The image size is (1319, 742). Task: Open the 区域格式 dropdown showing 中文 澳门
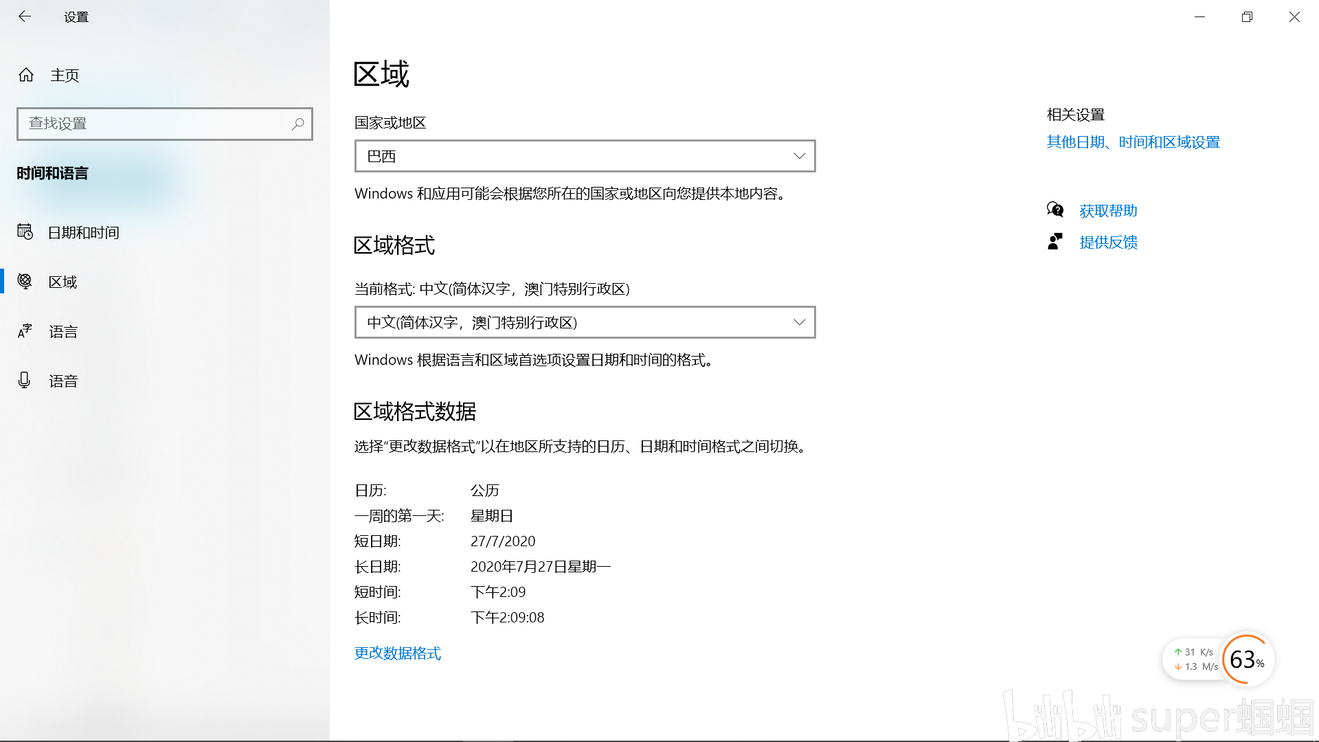(585, 322)
